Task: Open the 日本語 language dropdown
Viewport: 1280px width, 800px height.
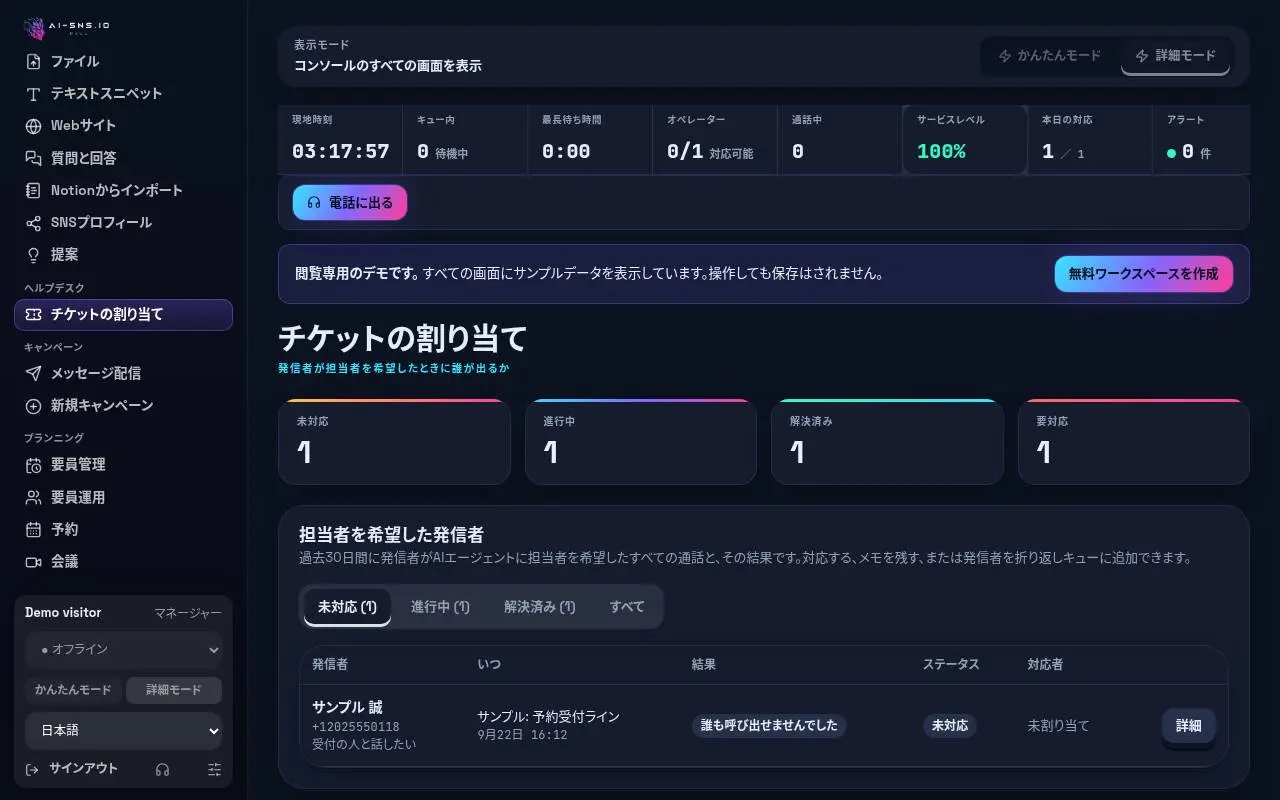Action: [124, 731]
